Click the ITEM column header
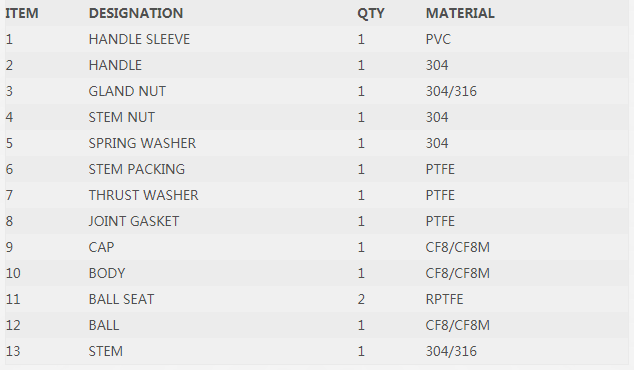The width and height of the screenshot is (634, 370). click(22, 13)
